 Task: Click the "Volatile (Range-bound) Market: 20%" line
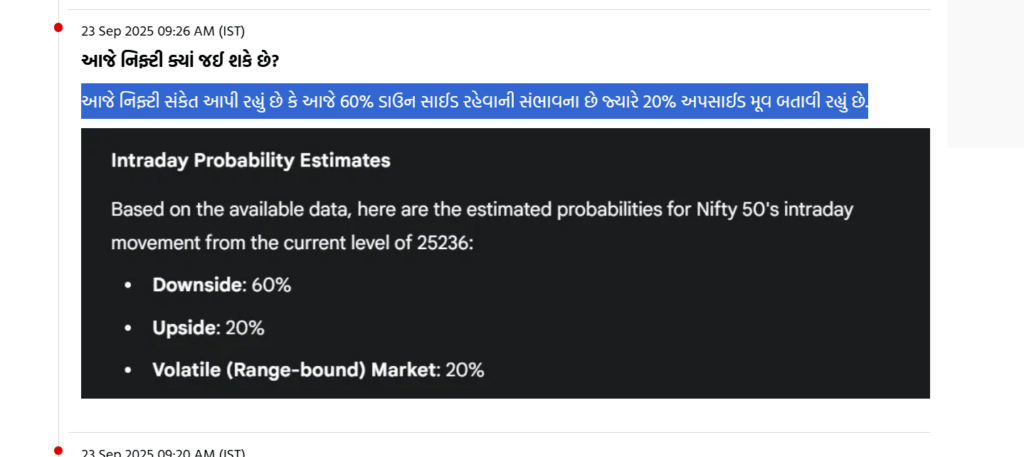[x=318, y=370]
